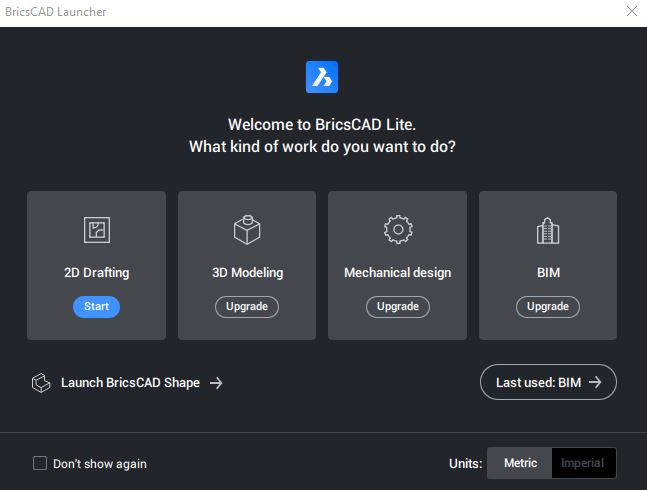This screenshot has width=647, height=490.
Task: Enable Don't show again checkbox
Action: [x=40, y=463]
